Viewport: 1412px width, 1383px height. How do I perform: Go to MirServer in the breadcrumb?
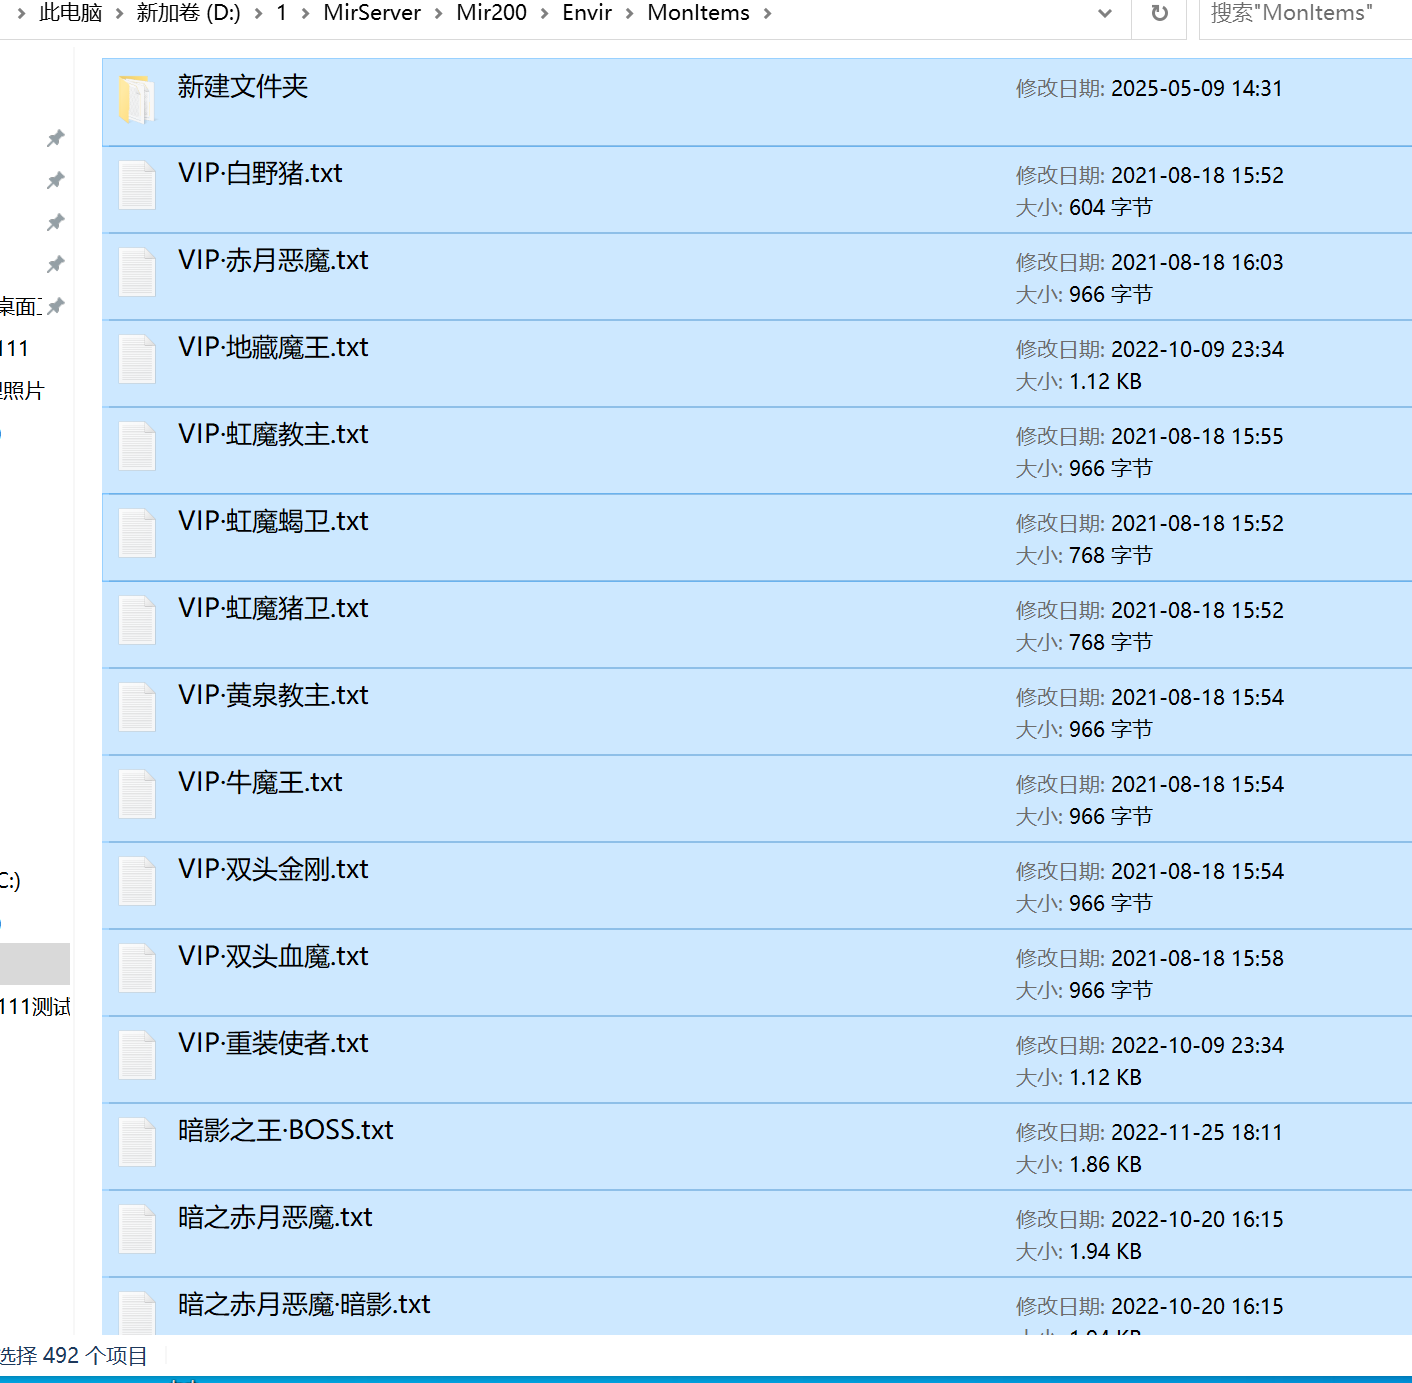click(x=372, y=13)
